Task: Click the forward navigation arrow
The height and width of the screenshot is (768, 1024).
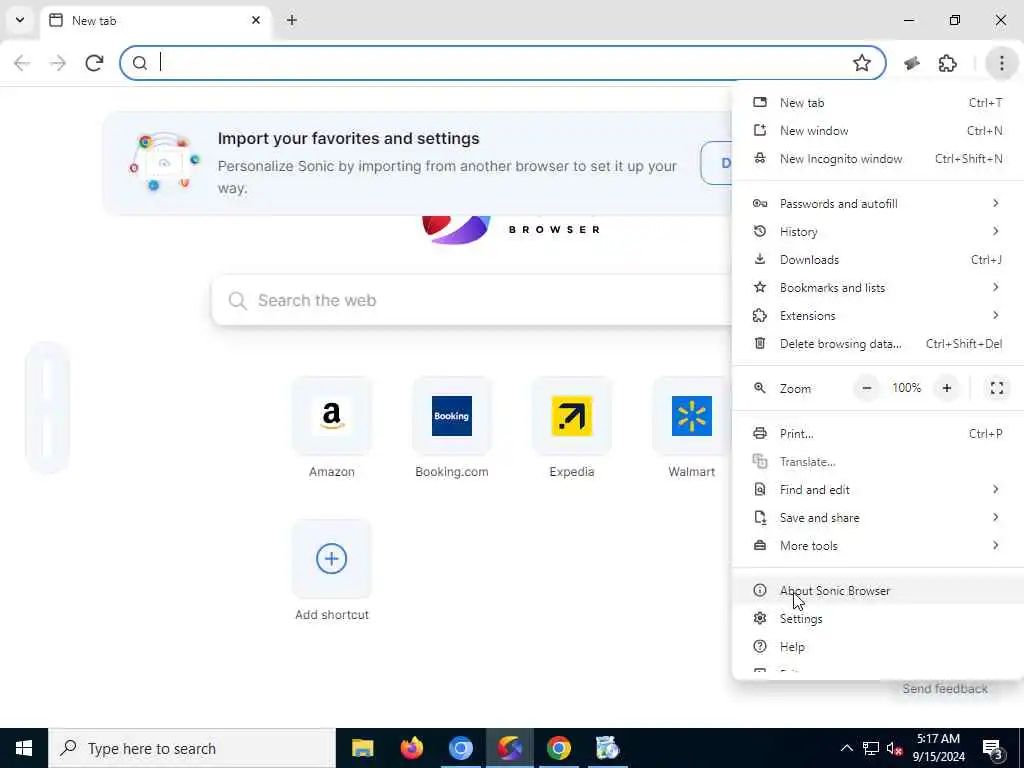Action: click(58, 63)
